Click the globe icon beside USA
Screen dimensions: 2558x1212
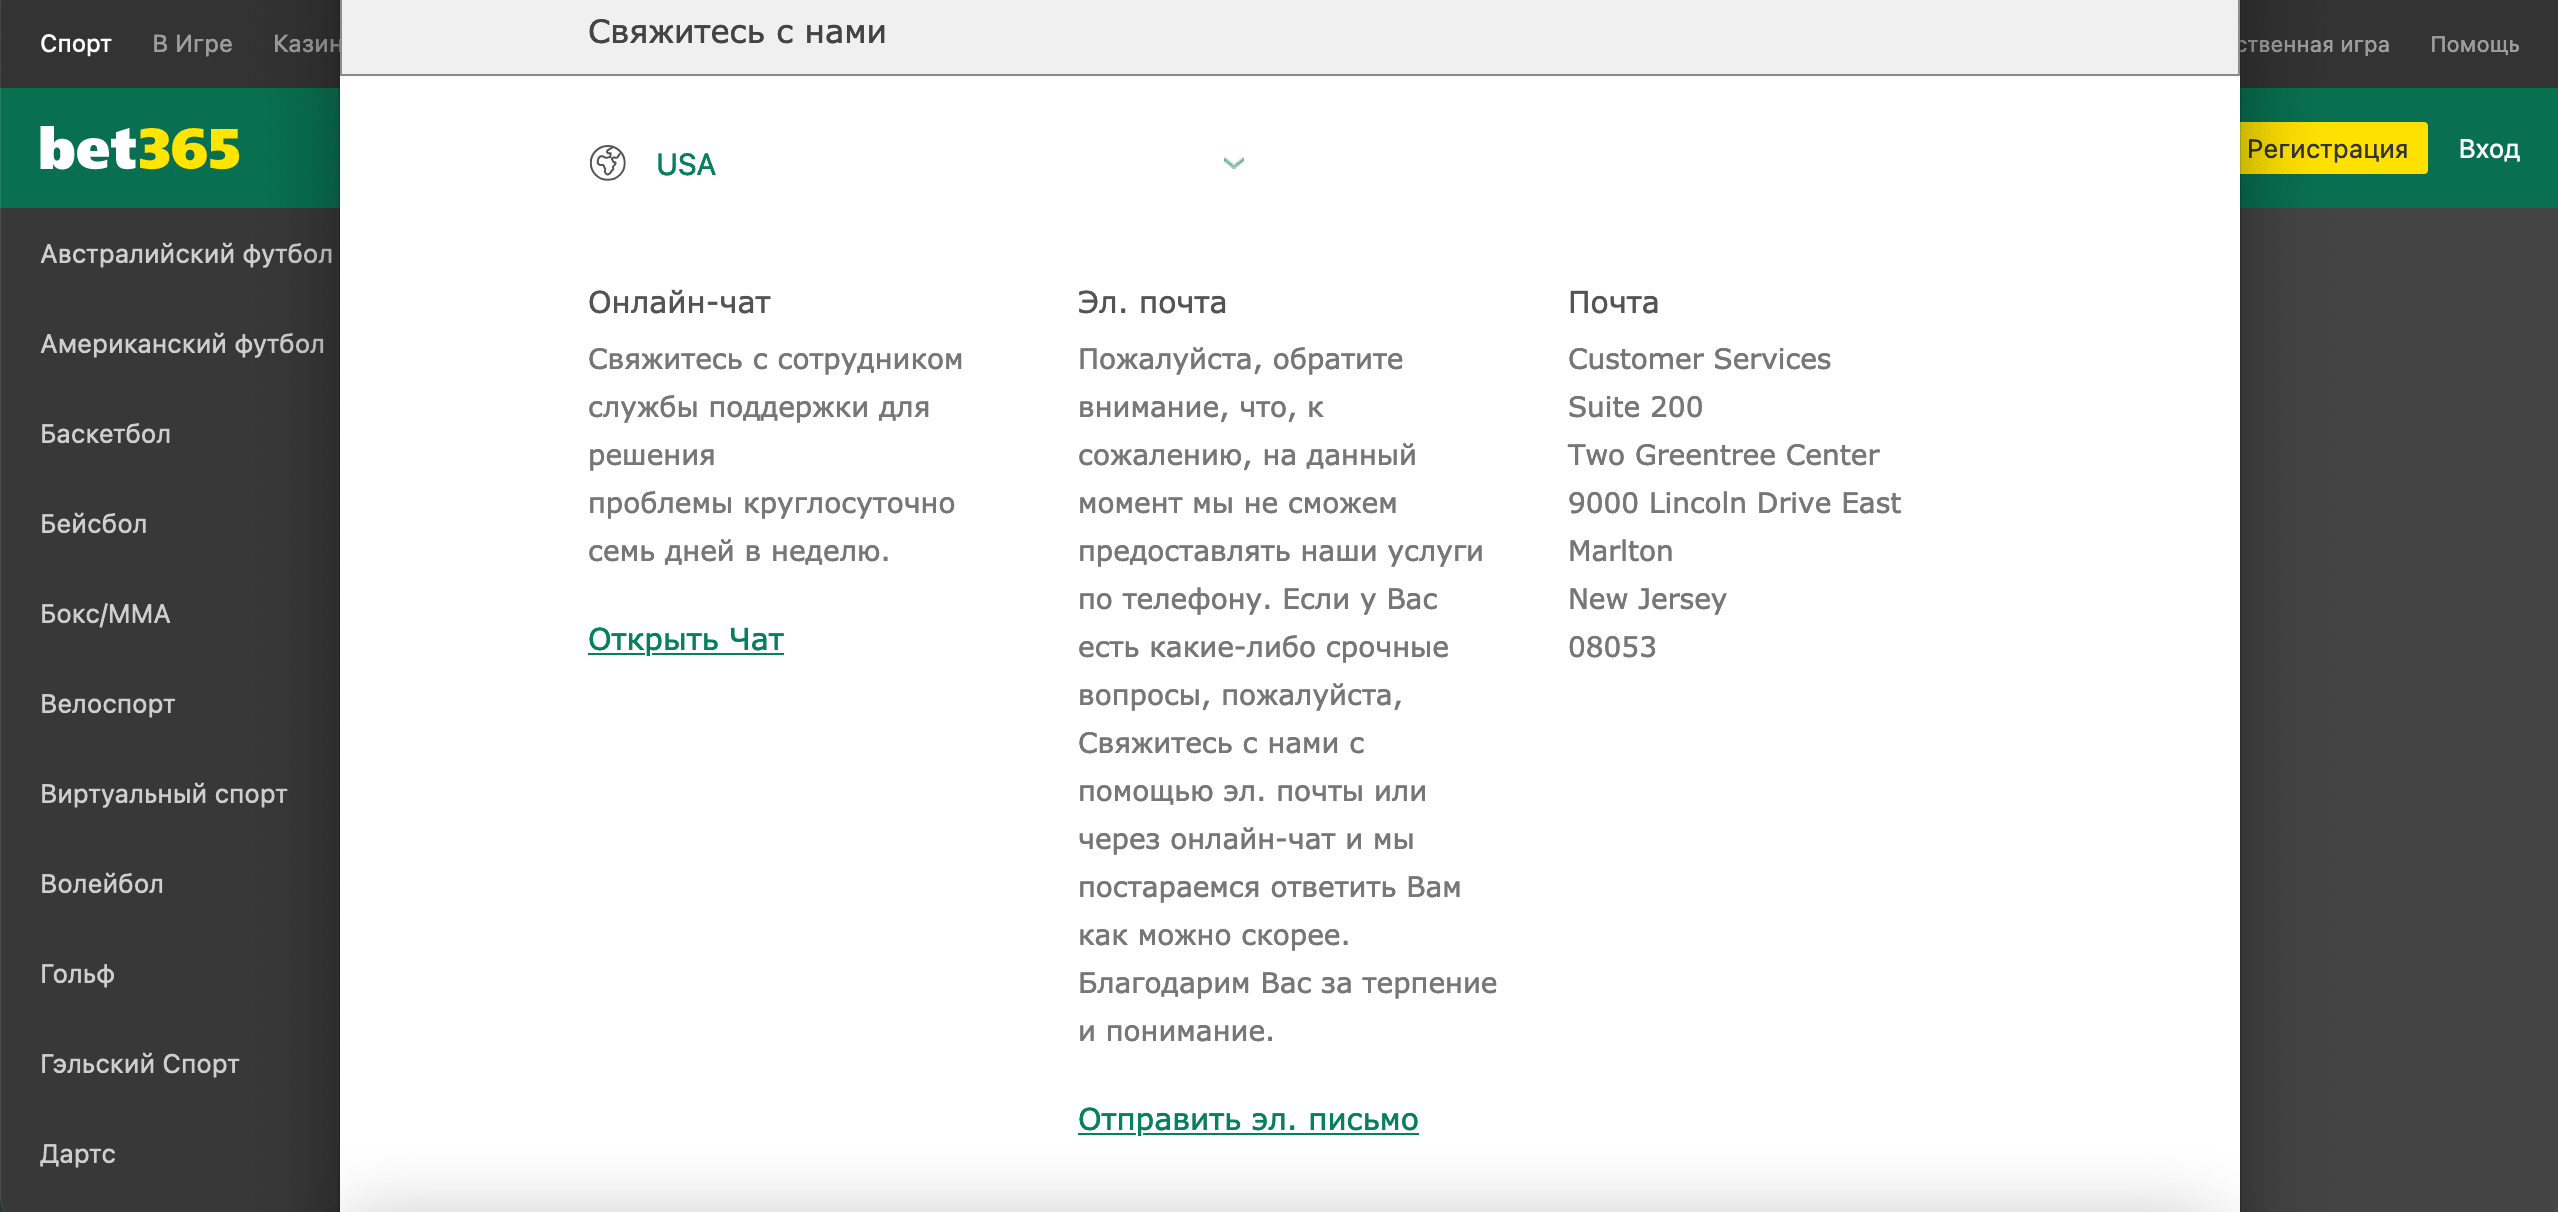pos(607,163)
